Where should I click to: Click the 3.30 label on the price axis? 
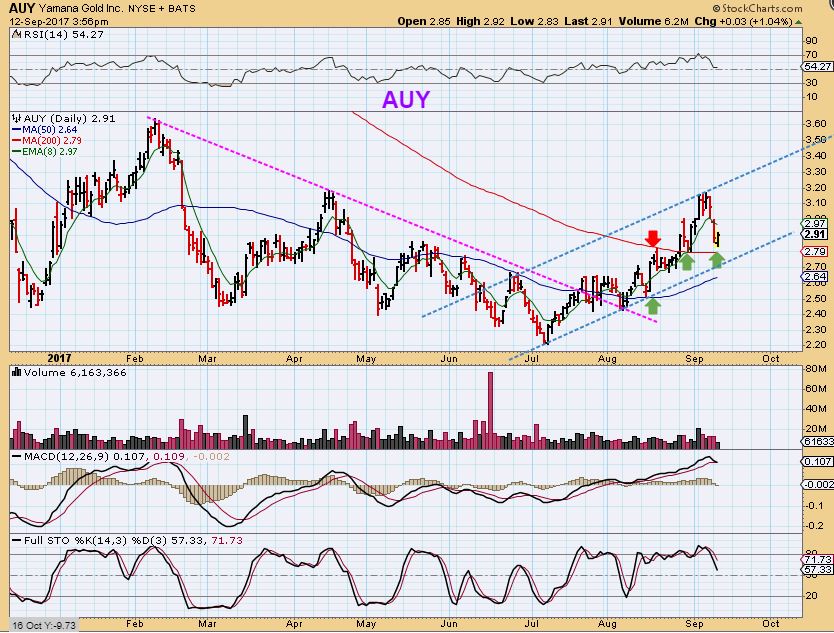[x=816, y=171]
